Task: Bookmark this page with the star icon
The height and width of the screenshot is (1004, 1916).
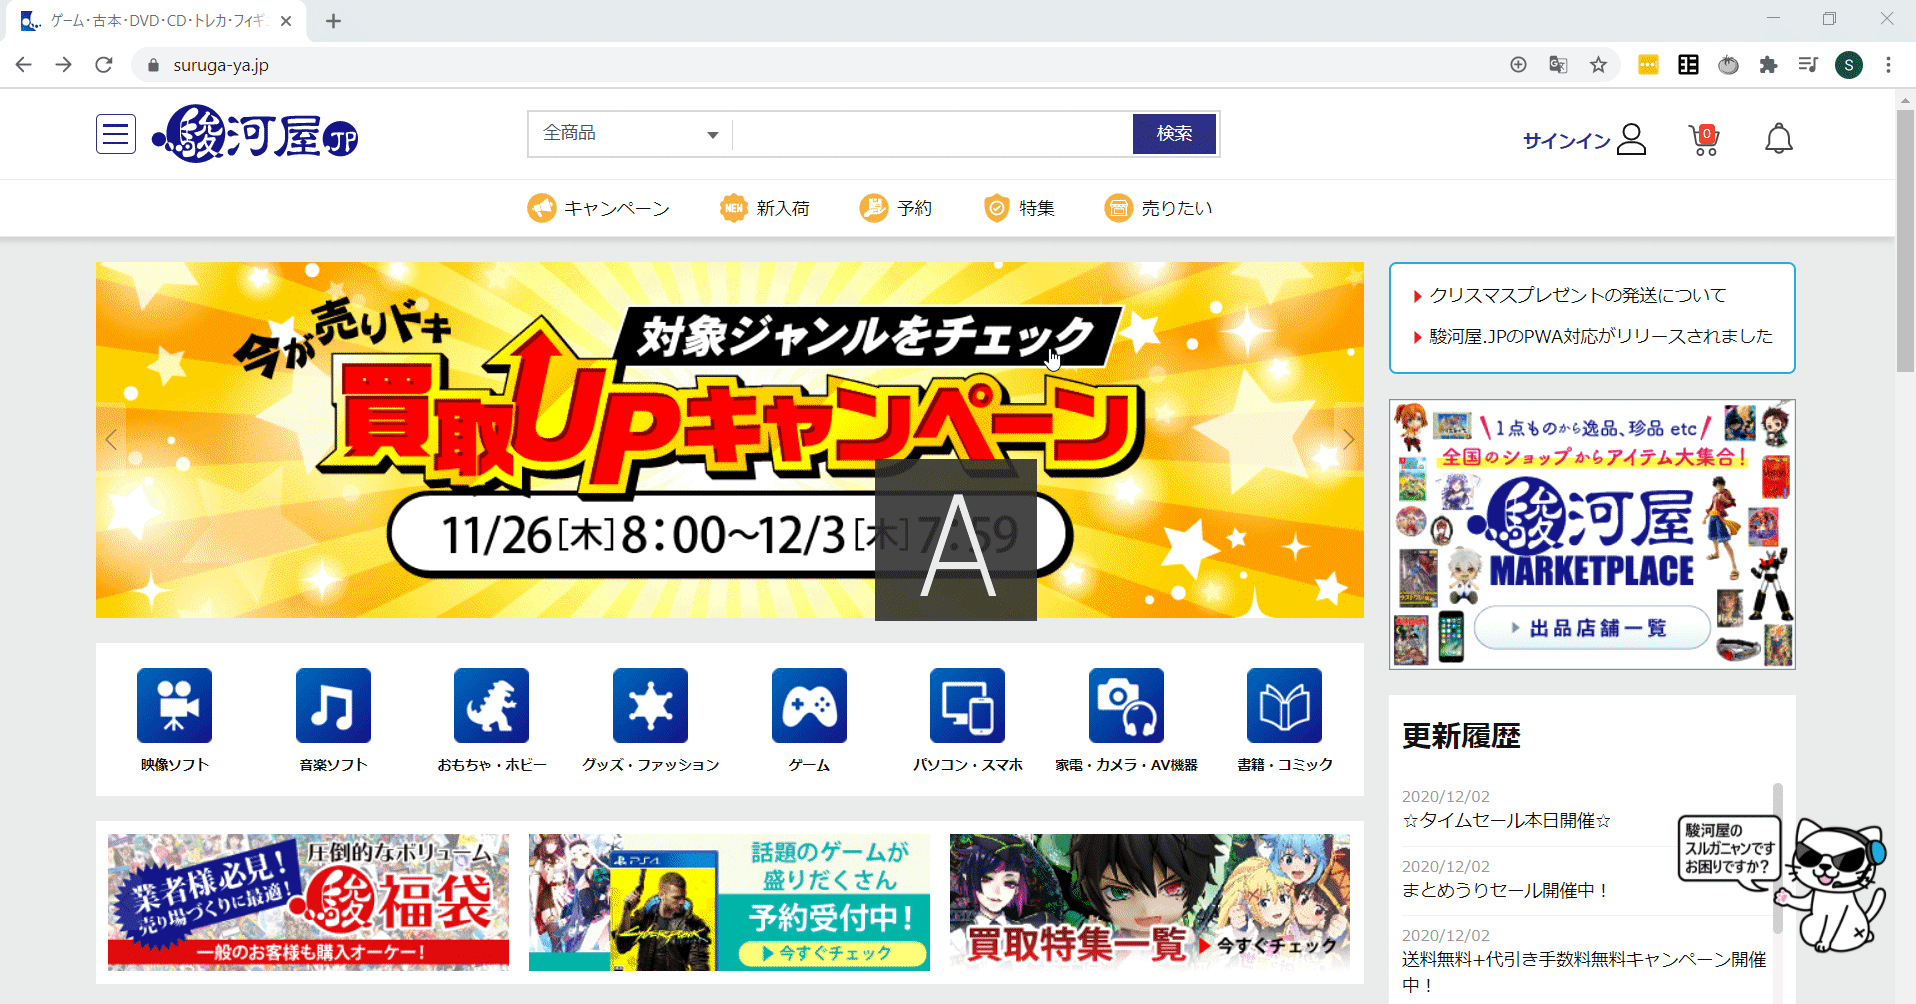Action: [1598, 65]
